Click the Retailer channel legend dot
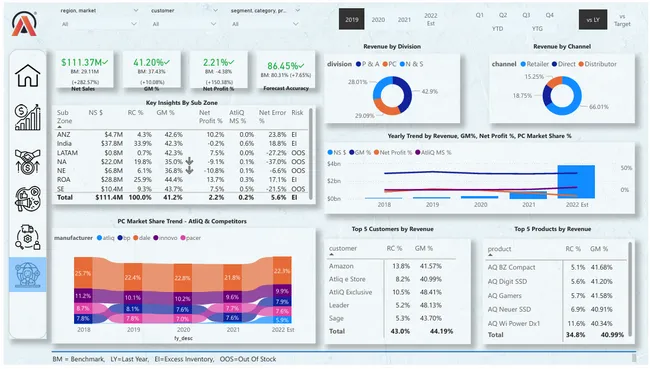The image size is (650, 369). [x=523, y=64]
